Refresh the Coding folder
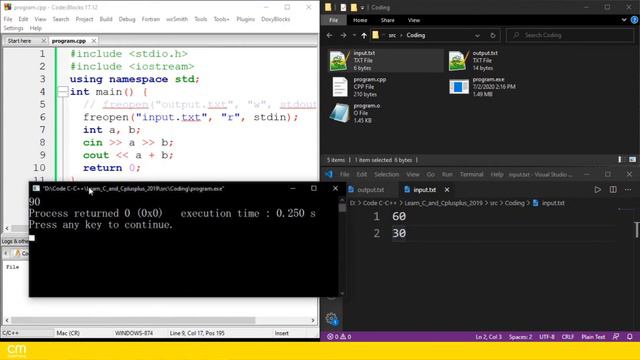This screenshot has width=640, height=360. click(493, 36)
